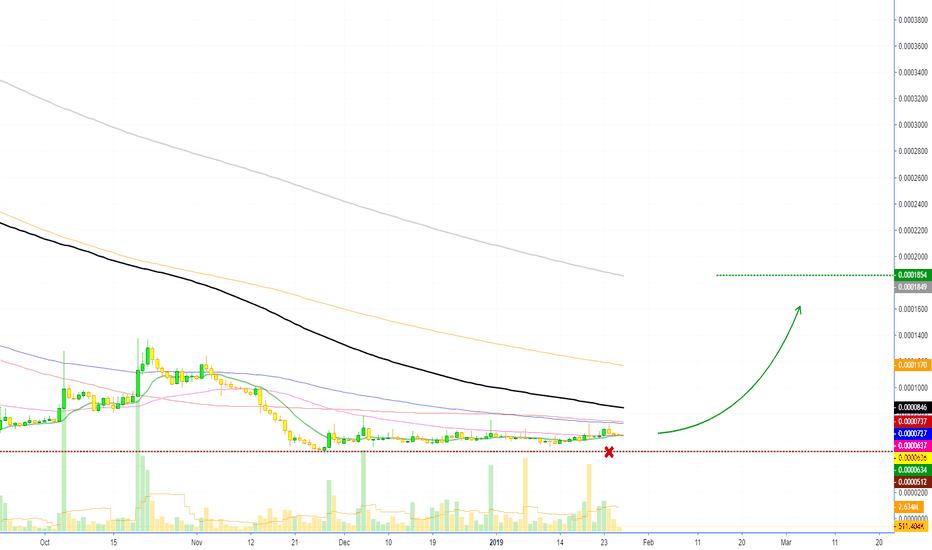Click the blue 0.0000727 price label
Screen dimensions: 932x550
[912, 433]
